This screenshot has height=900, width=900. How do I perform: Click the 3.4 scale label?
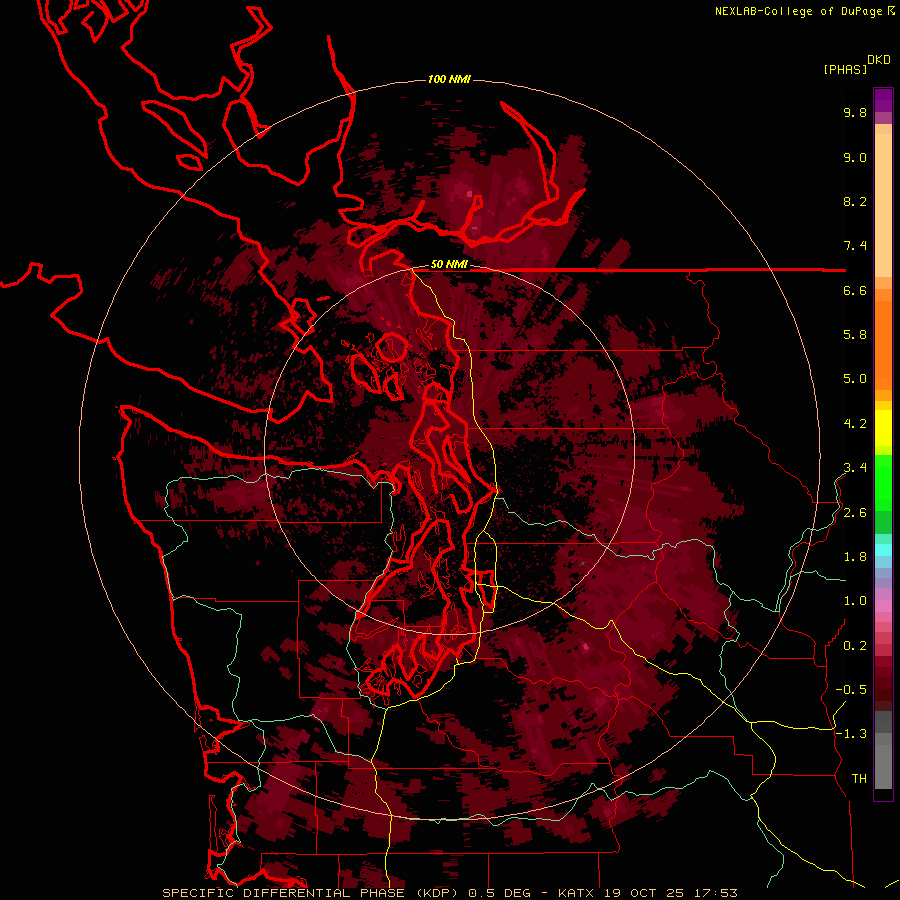pos(855,468)
